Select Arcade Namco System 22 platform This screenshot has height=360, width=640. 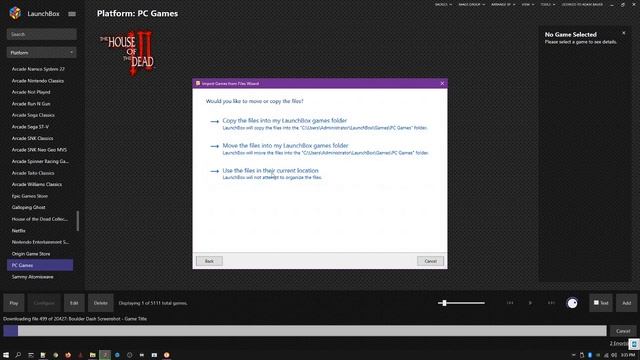38,69
